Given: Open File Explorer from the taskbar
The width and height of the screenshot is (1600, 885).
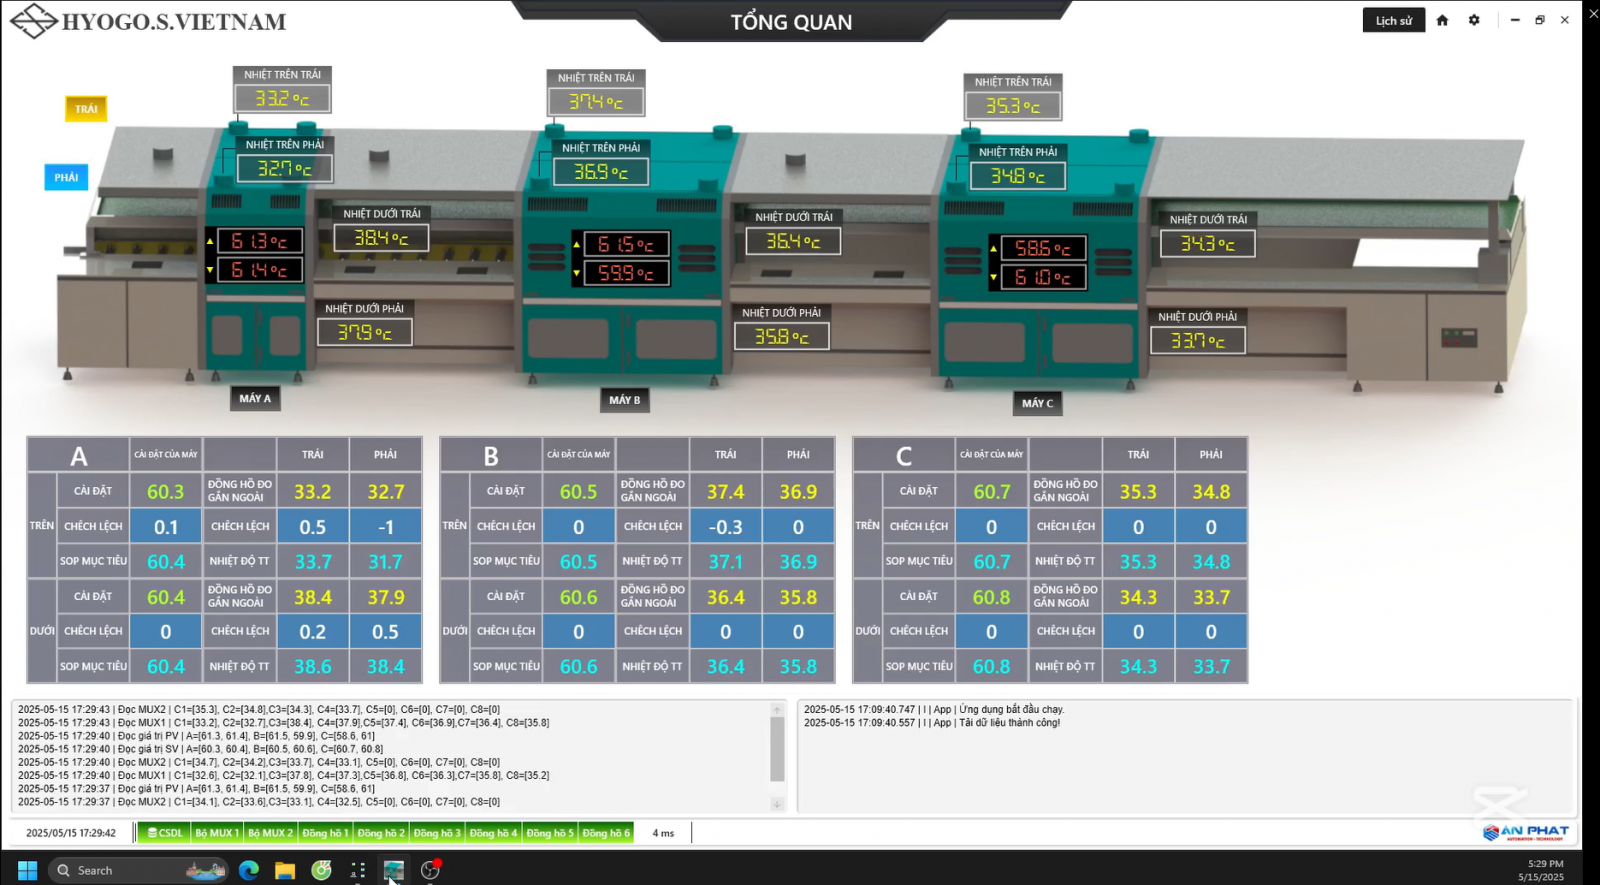Looking at the screenshot, I should 285,870.
